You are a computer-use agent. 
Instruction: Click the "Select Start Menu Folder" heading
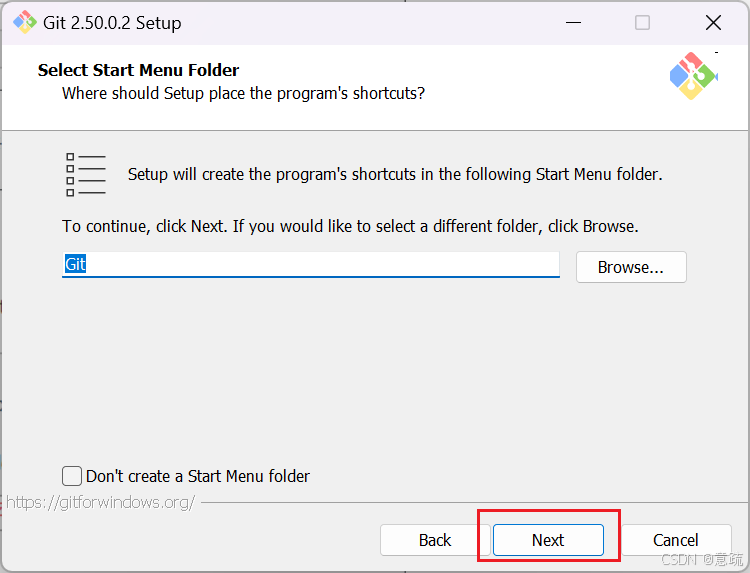pyautogui.click(x=138, y=70)
